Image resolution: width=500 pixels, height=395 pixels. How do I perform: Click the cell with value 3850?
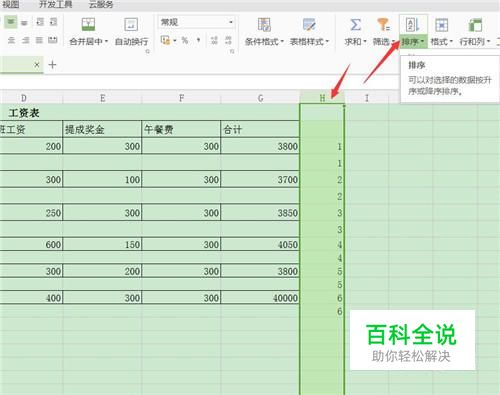click(260, 213)
